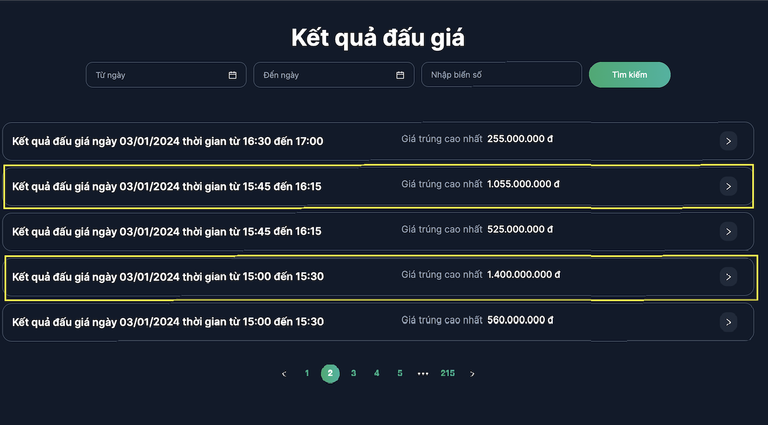Expand the 560.000.000 đ auction result row

pyautogui.click(x=728, y=322)
